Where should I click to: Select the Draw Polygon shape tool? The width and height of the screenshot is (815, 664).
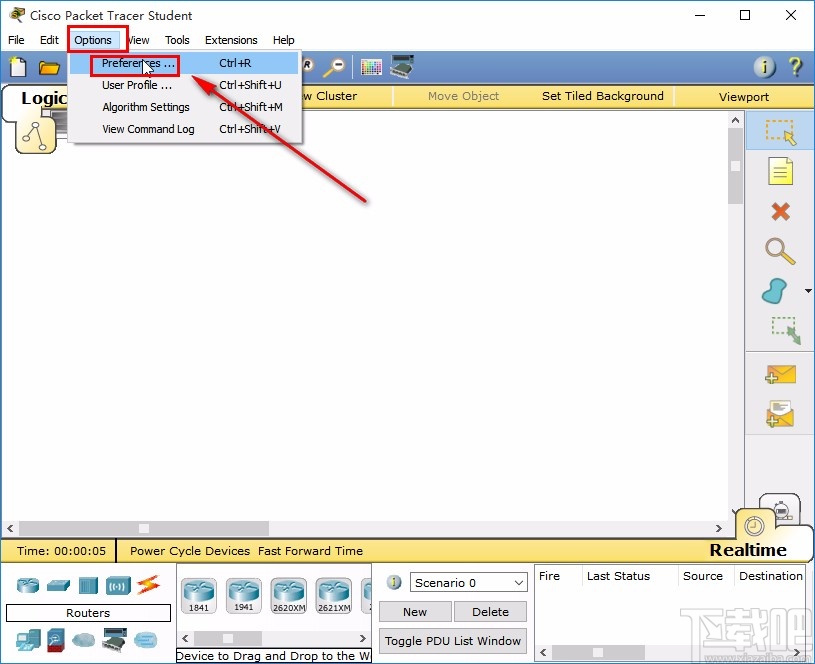[x=774, y=291]
